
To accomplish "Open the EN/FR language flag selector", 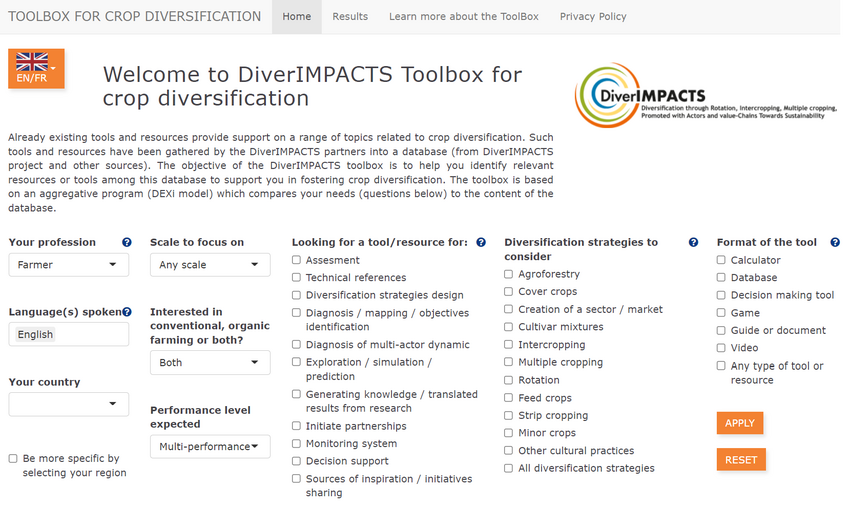I will [36, 68].
